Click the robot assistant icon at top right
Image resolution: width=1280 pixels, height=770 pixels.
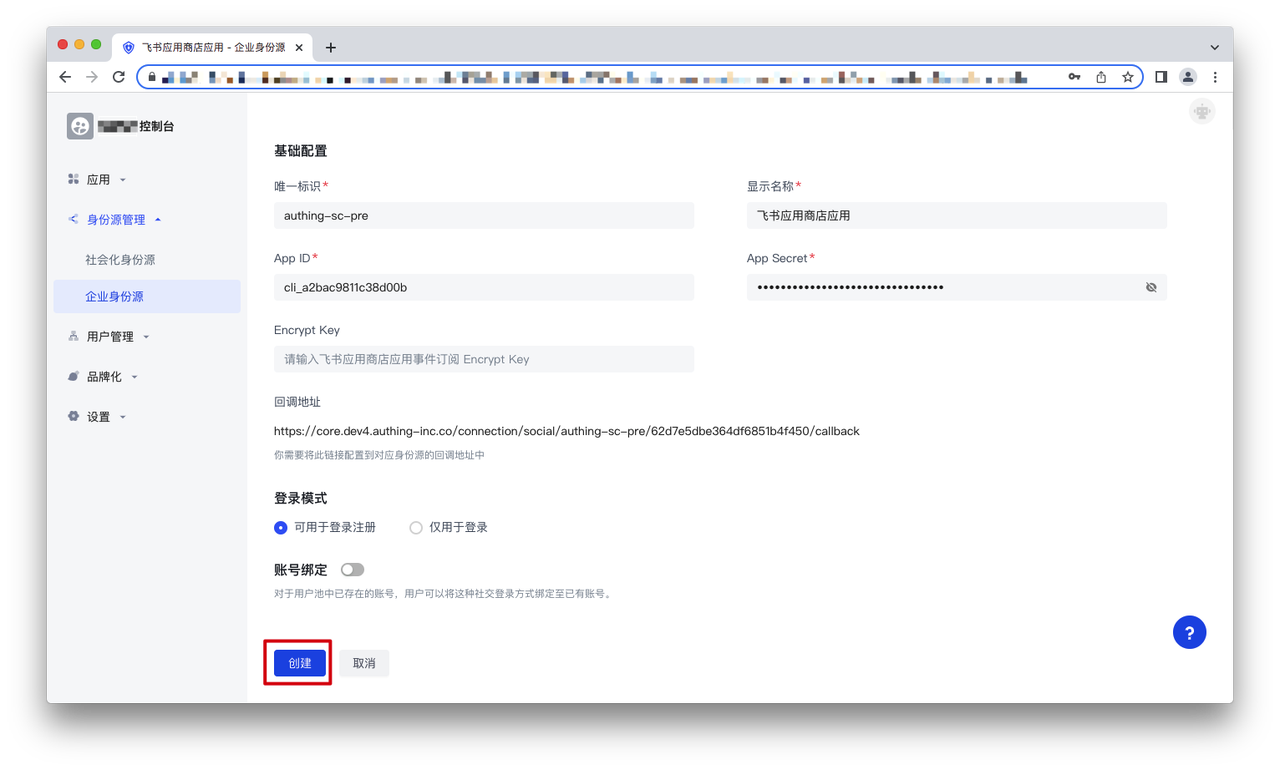click(x=1202, y=112)
